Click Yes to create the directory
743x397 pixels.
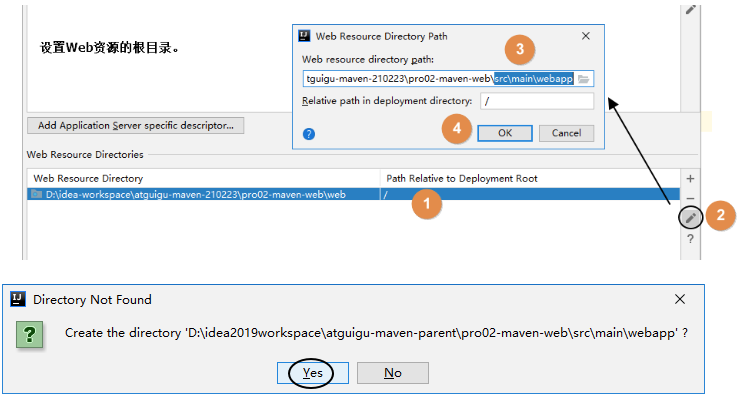pyautogui.click(x=313, y=373)
